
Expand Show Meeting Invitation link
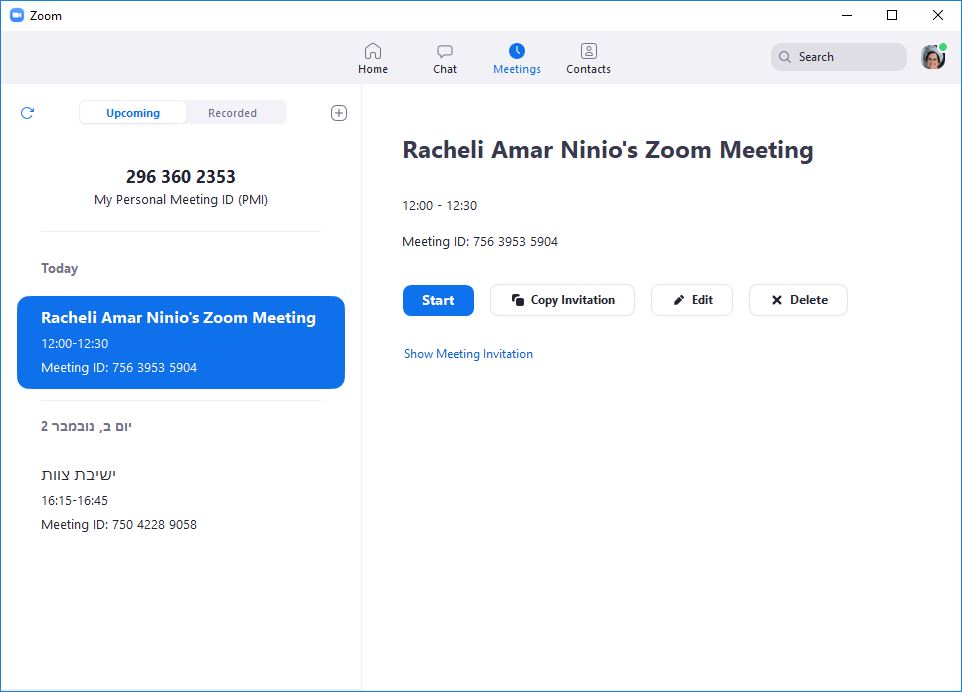pyautogui.click(x=468, y=354)
